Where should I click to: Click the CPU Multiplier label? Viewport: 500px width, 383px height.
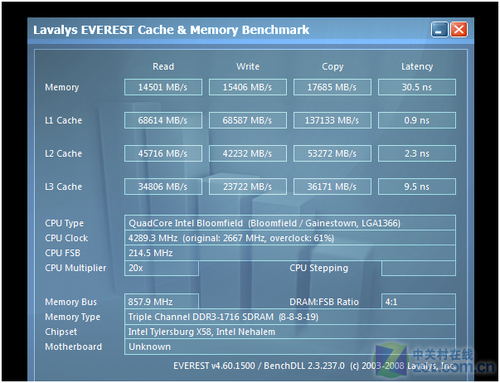point(76,268)
